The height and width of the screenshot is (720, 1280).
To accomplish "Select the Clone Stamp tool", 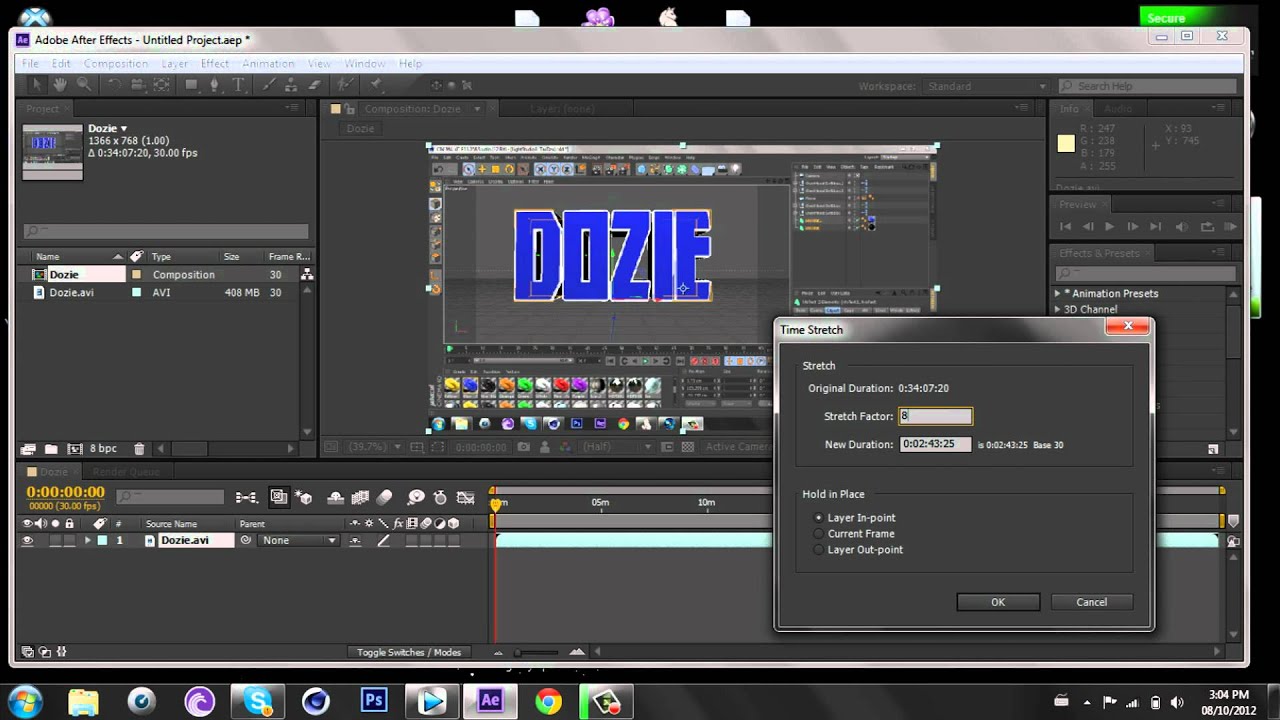I will pyautogui.click(x=291, y=86).
